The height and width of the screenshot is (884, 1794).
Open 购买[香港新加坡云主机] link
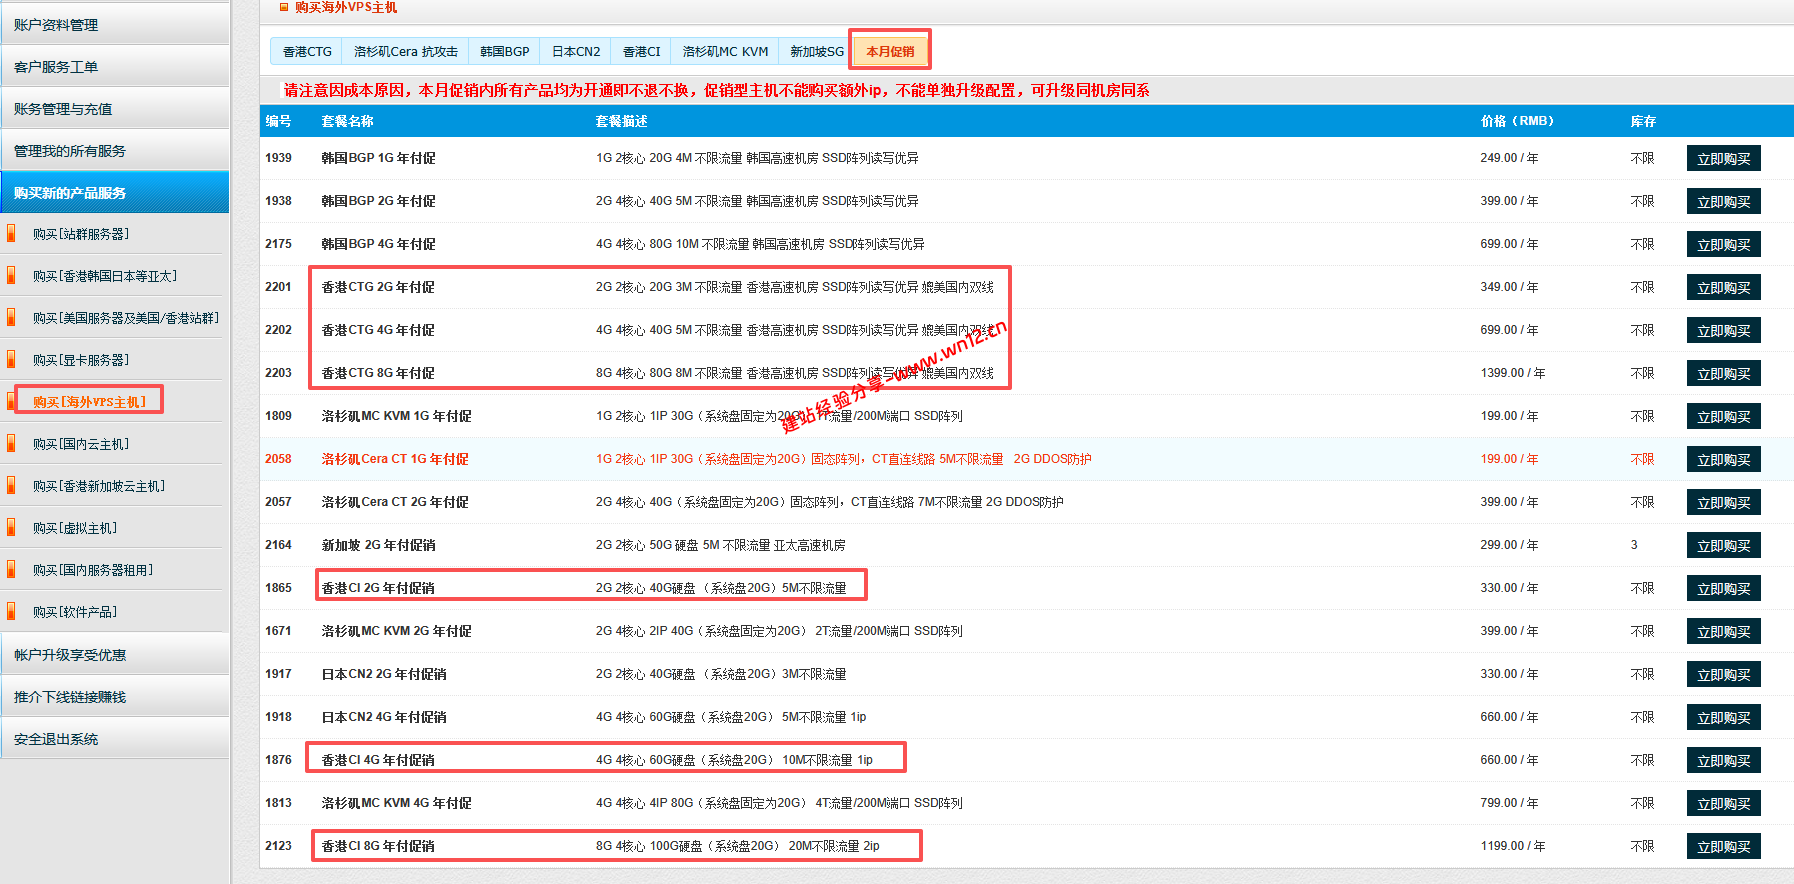click(99, 486)
